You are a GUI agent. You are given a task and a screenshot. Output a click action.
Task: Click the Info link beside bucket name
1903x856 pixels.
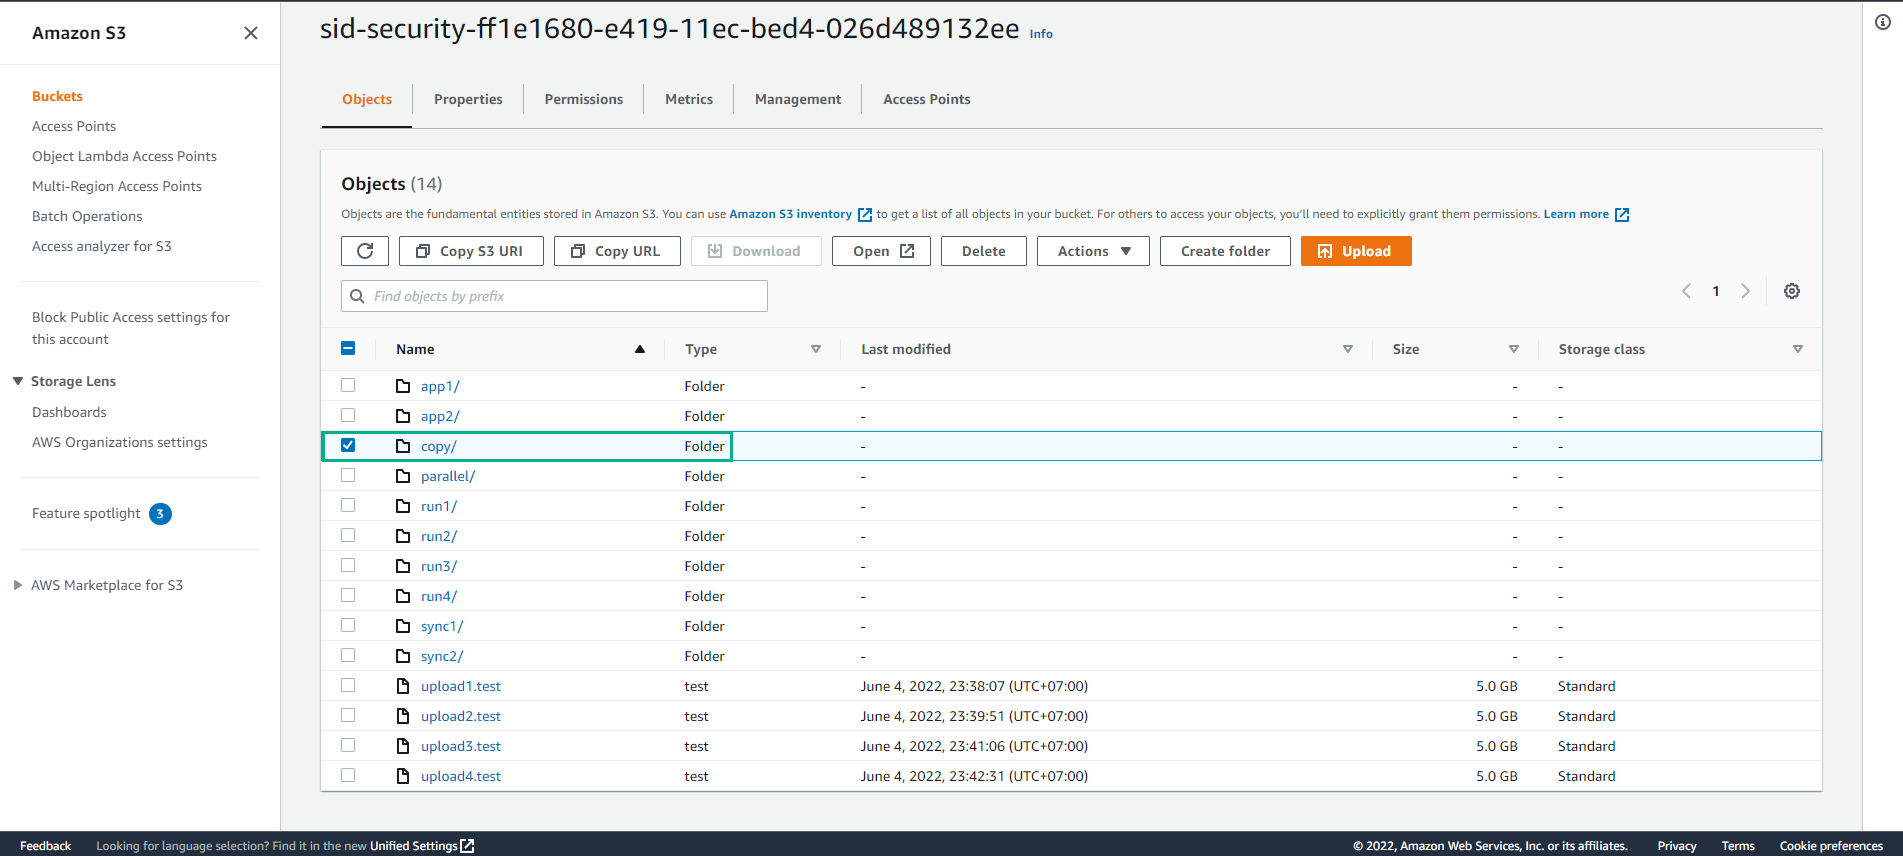[1041, 34]
